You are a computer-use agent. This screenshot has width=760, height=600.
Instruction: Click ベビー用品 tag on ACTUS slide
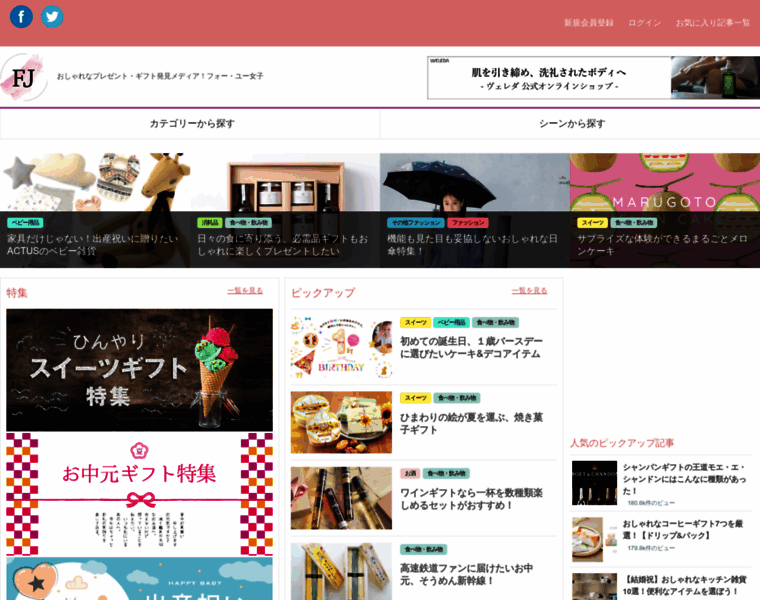[x=25, y=222]
